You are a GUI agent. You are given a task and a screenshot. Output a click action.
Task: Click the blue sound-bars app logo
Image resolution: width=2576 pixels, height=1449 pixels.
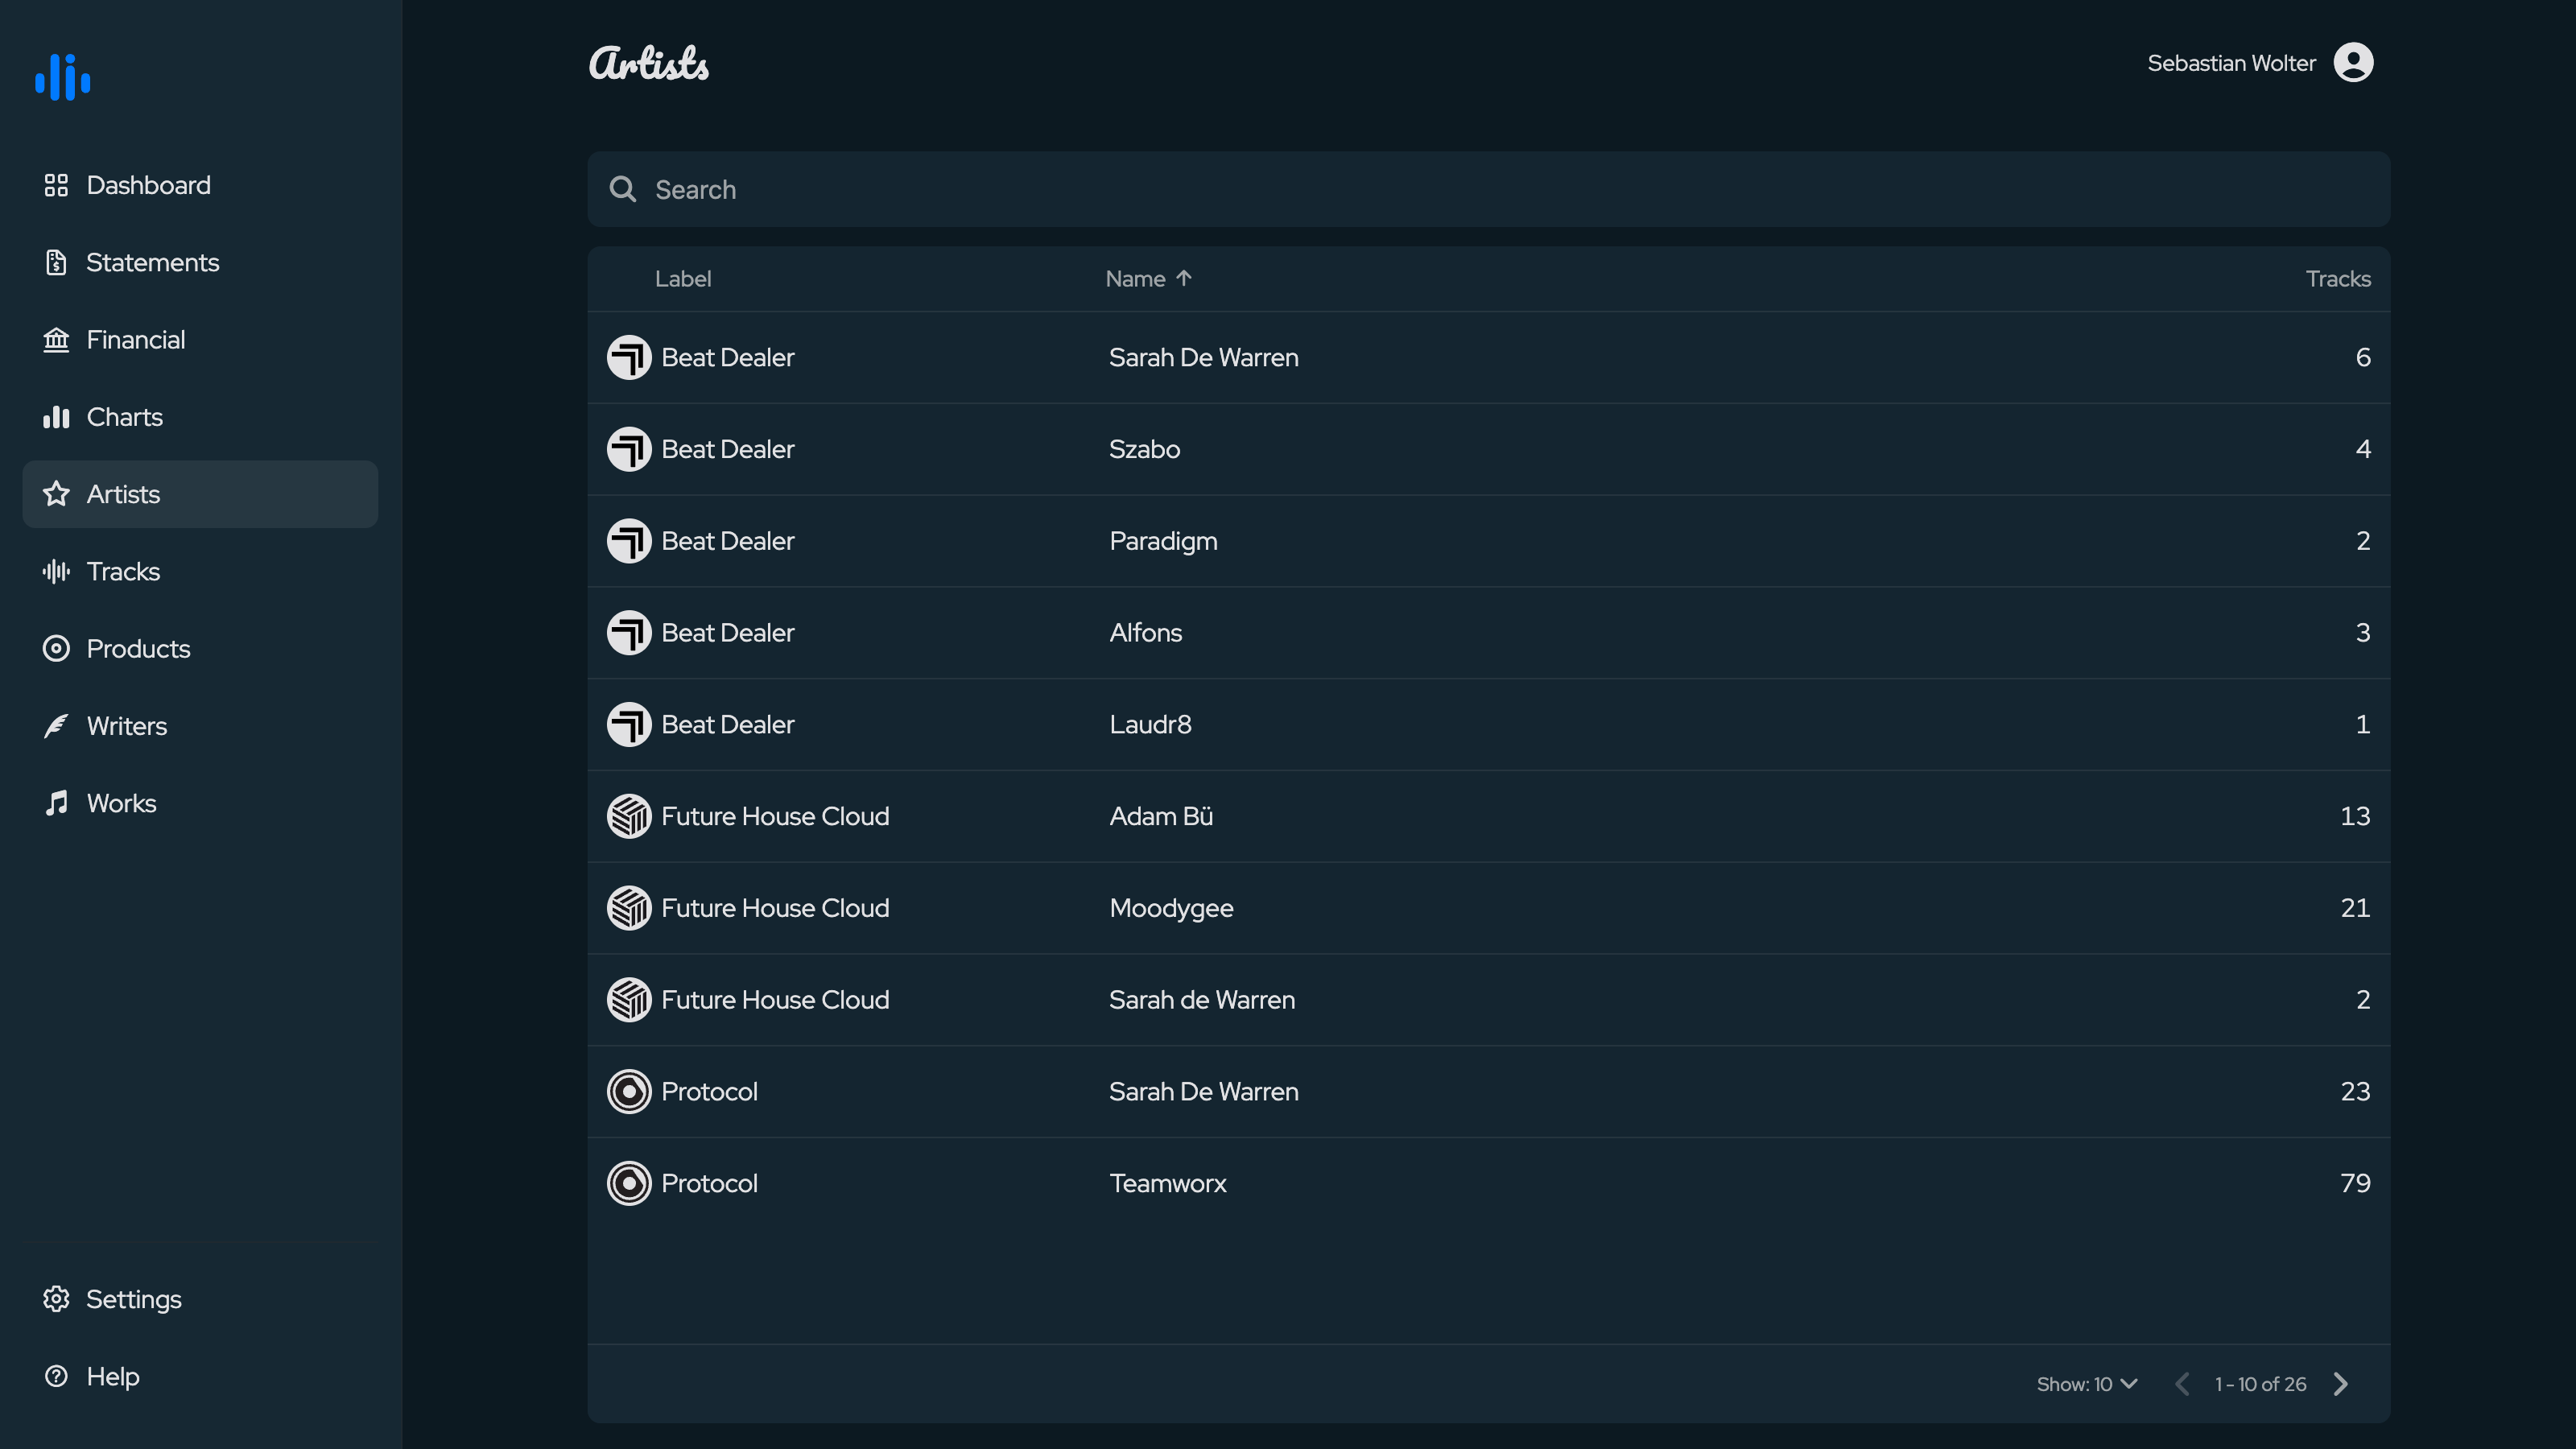pyautogui.click(x=63, y=77)
